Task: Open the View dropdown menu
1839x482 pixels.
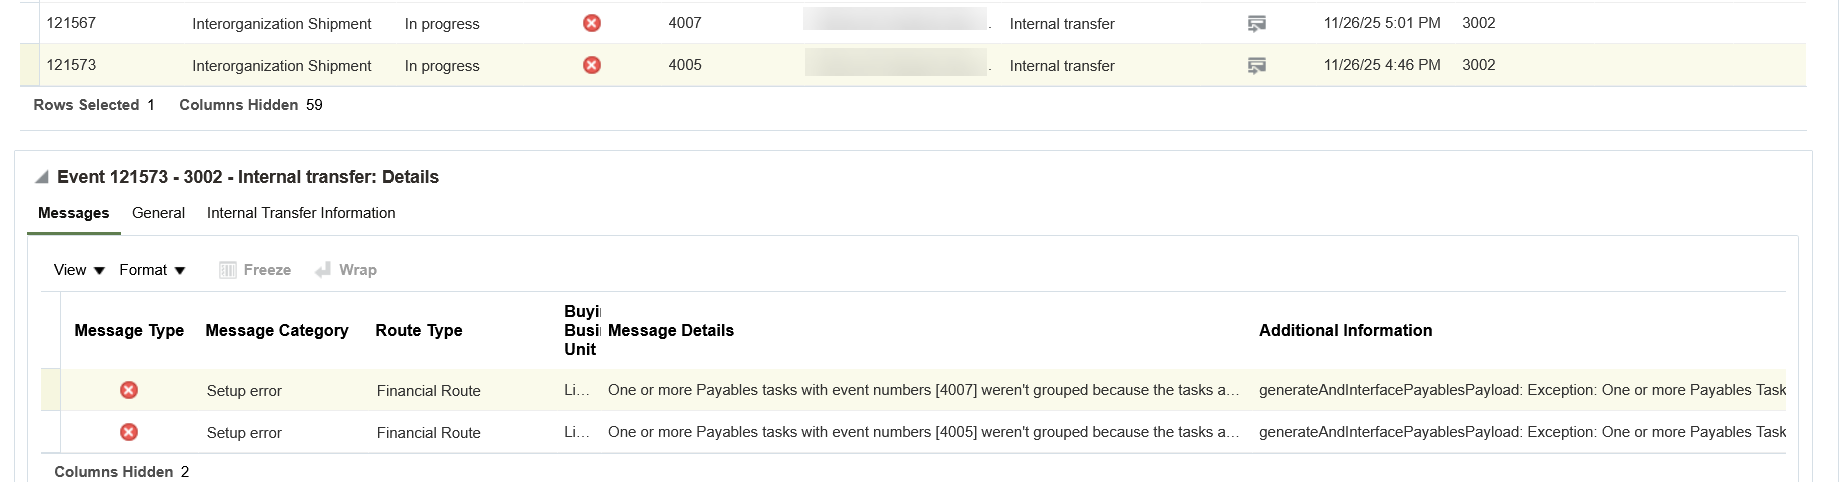Action: pyautogui.click(x=79, y=270)
